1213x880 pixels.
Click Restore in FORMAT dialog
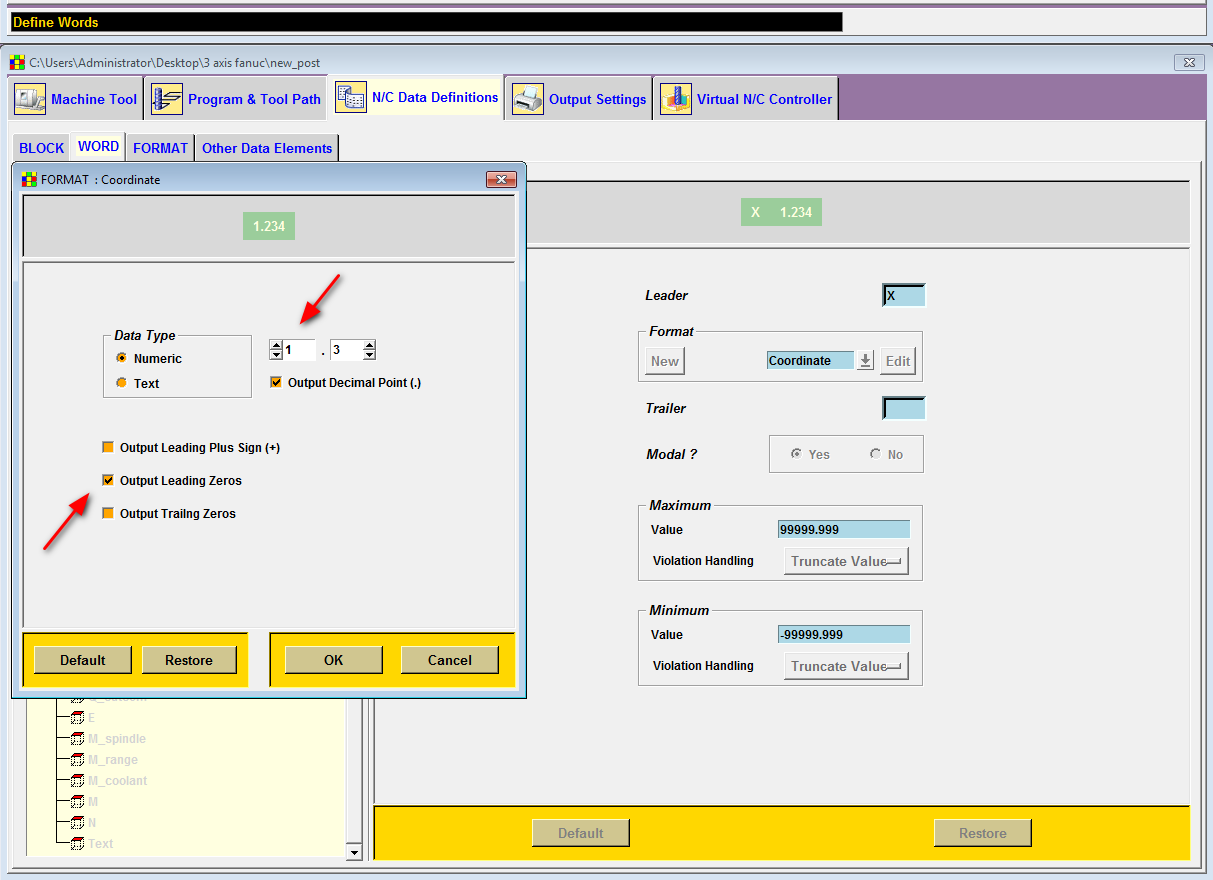point(190,660)
